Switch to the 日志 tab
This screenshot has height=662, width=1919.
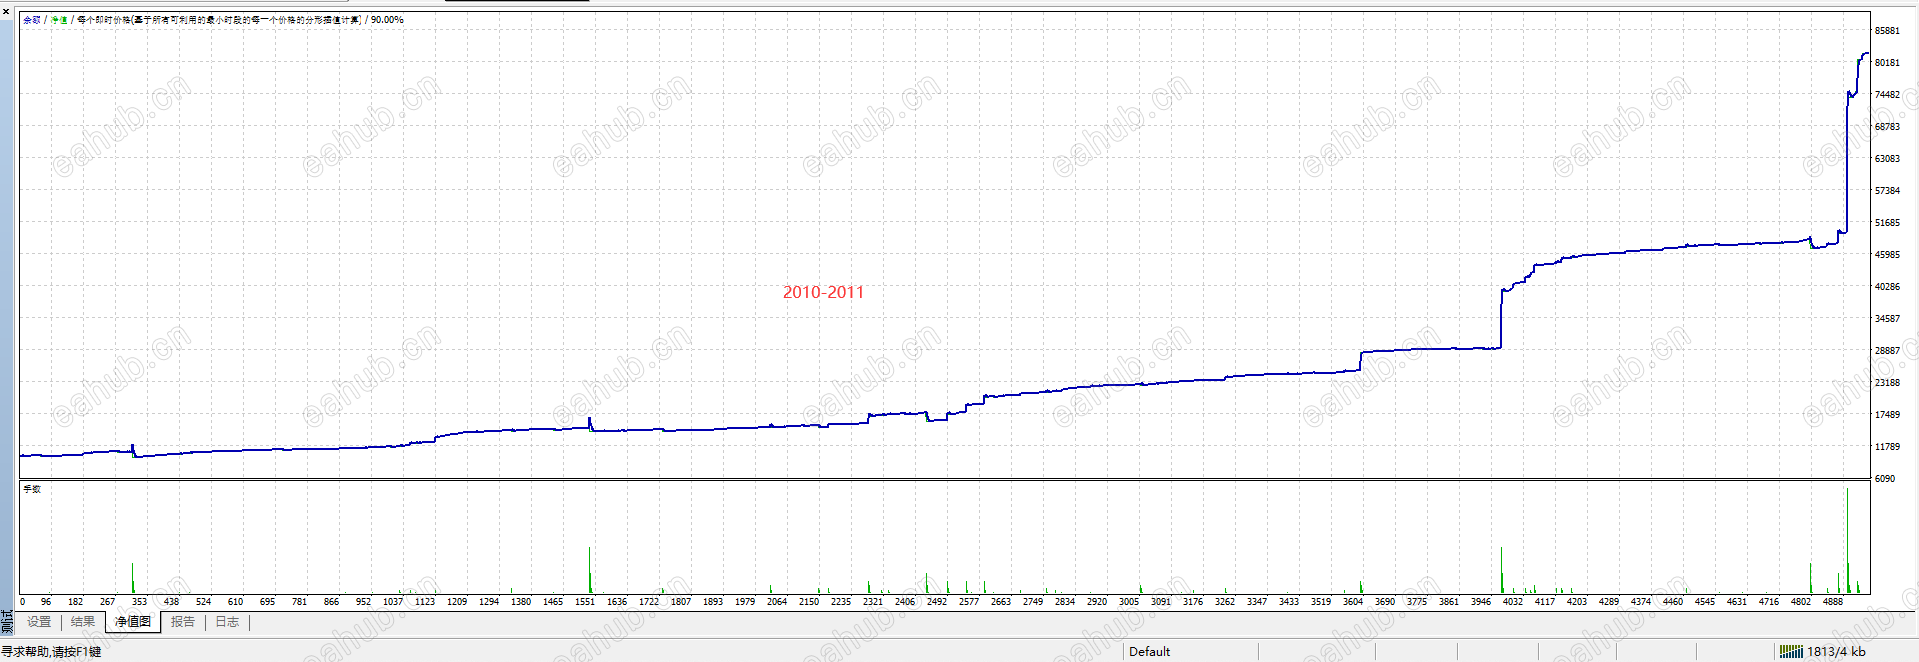pos(228,622)
